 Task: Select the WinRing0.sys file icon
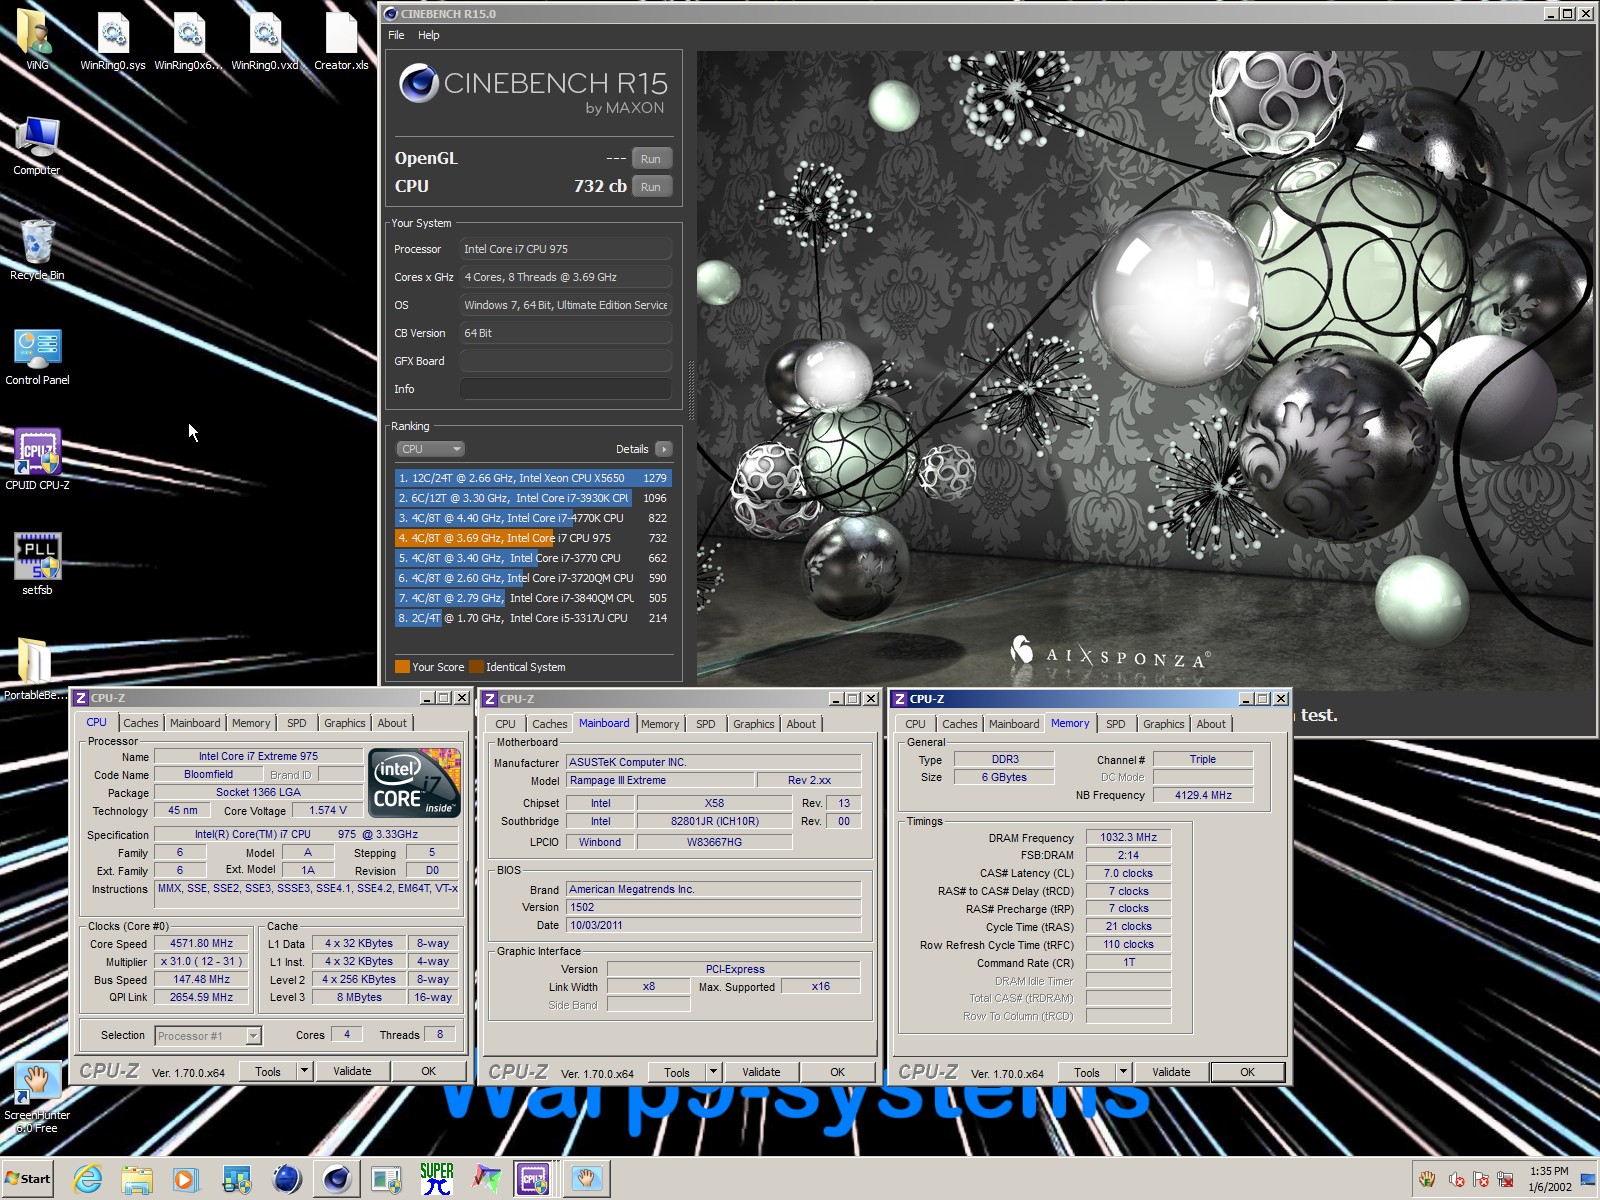(113, 40)
